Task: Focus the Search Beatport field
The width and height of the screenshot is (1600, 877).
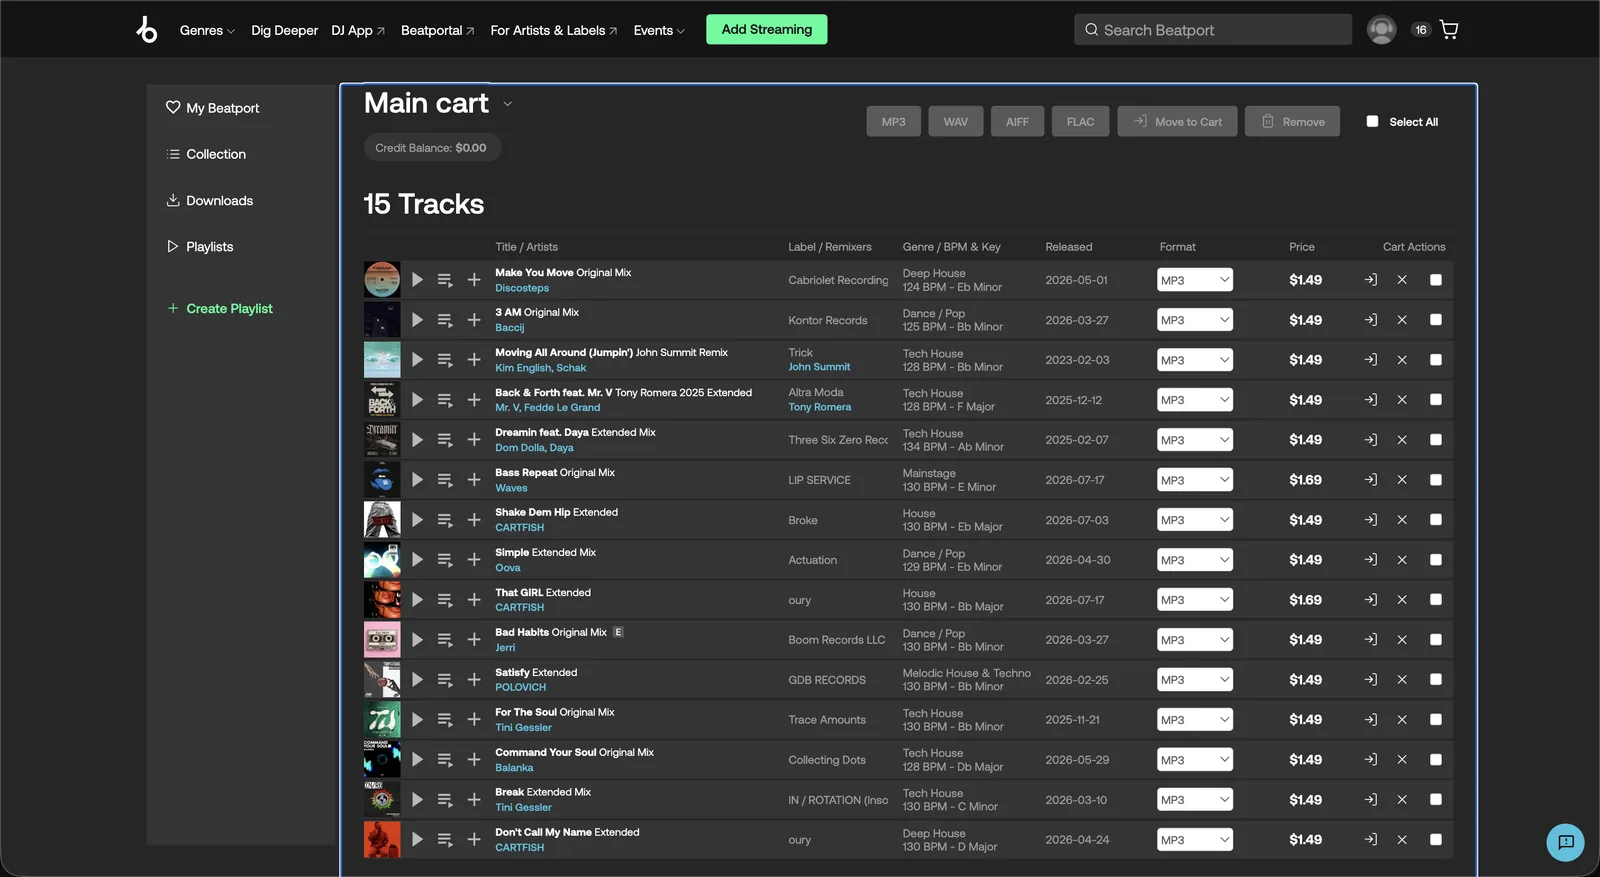Action: pyautogui.click(x=1213, y=30)
